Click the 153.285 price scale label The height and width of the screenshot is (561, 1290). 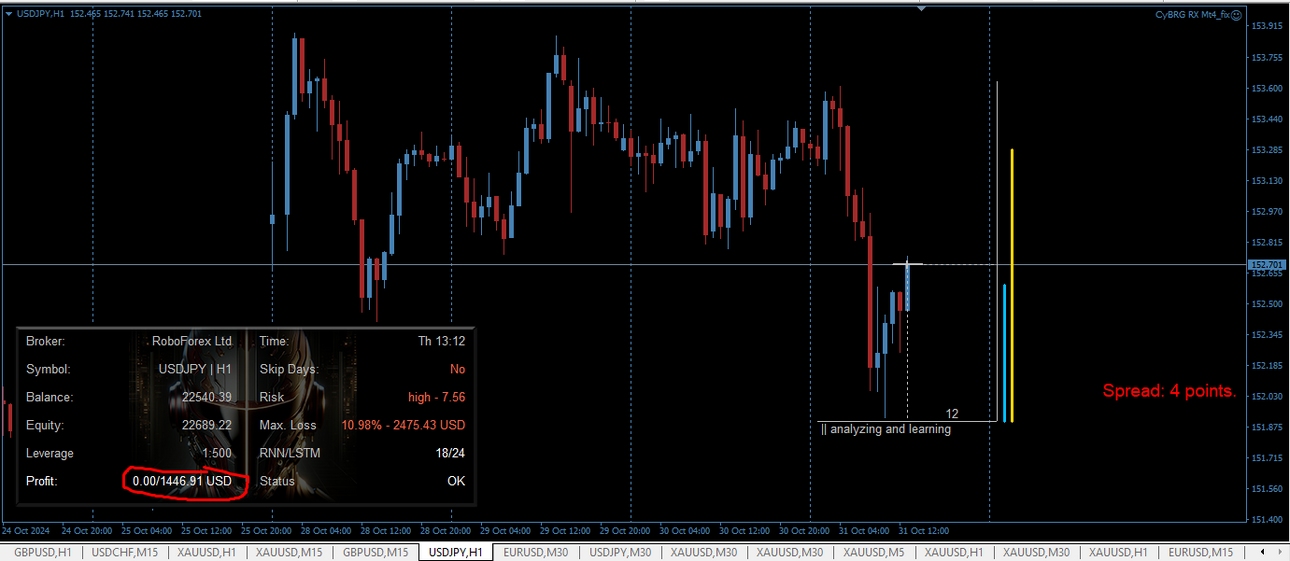[x=1267, y=150]
